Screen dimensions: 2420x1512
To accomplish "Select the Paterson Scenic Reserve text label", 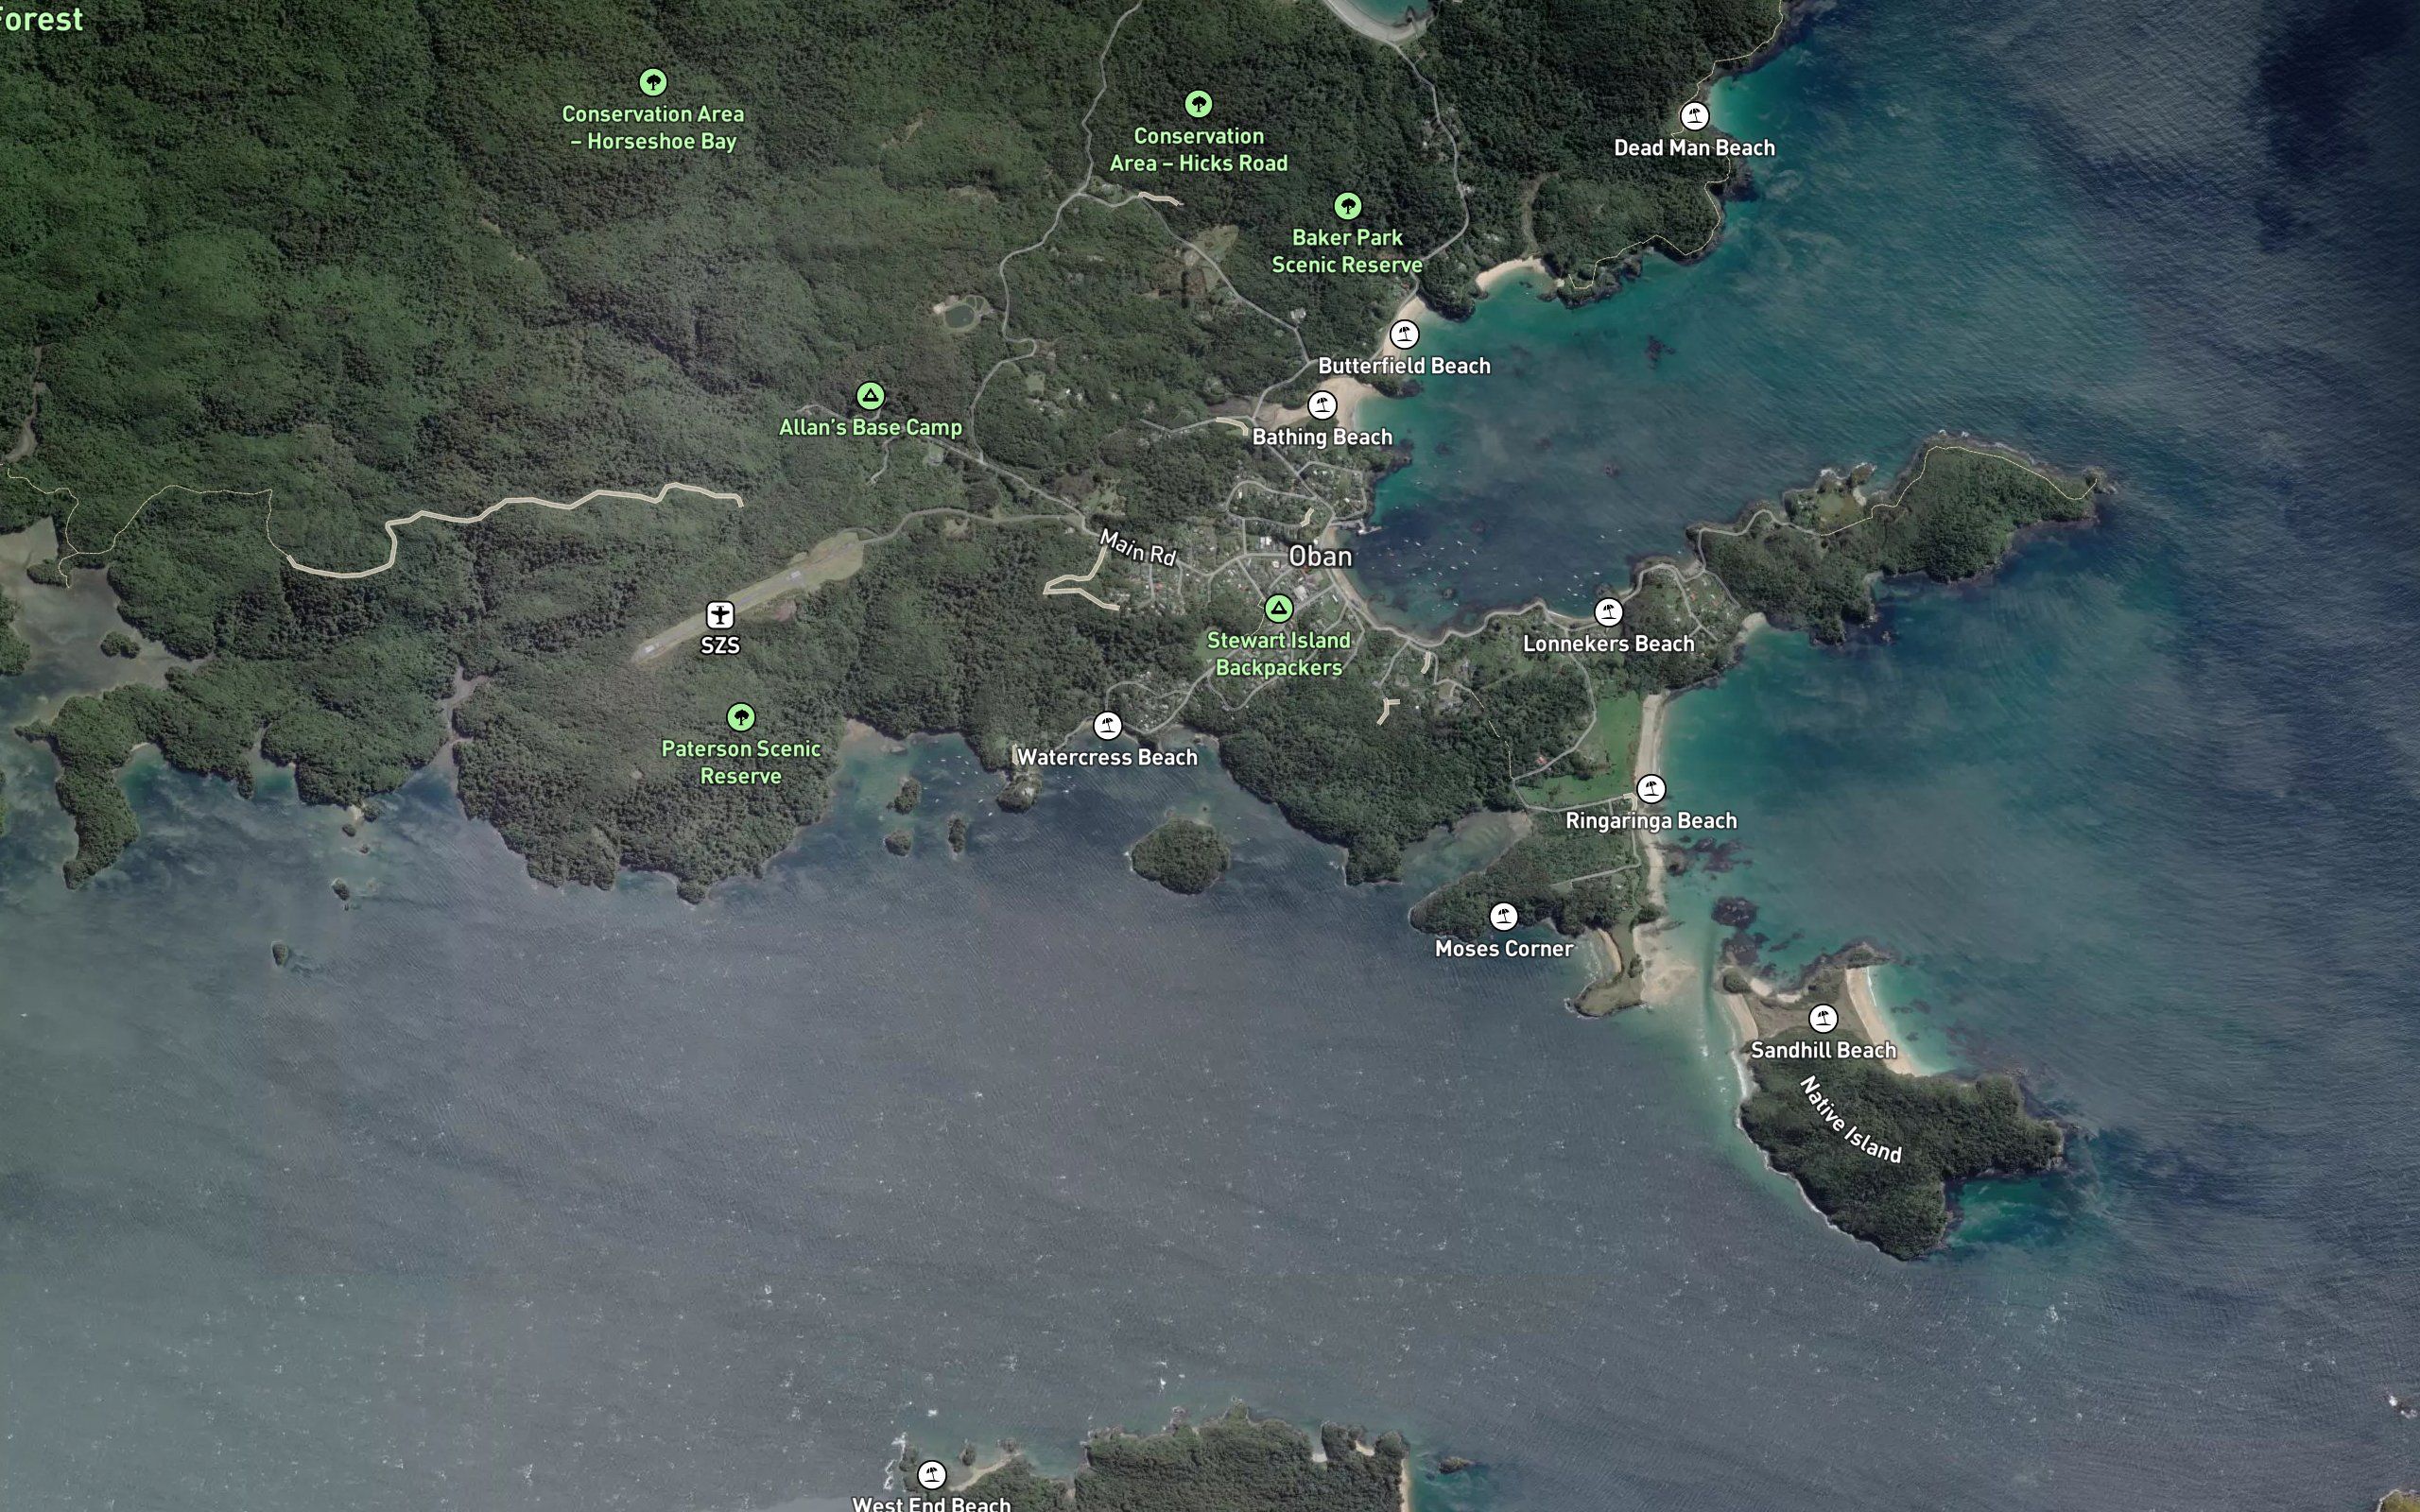I will pos(740,762).
